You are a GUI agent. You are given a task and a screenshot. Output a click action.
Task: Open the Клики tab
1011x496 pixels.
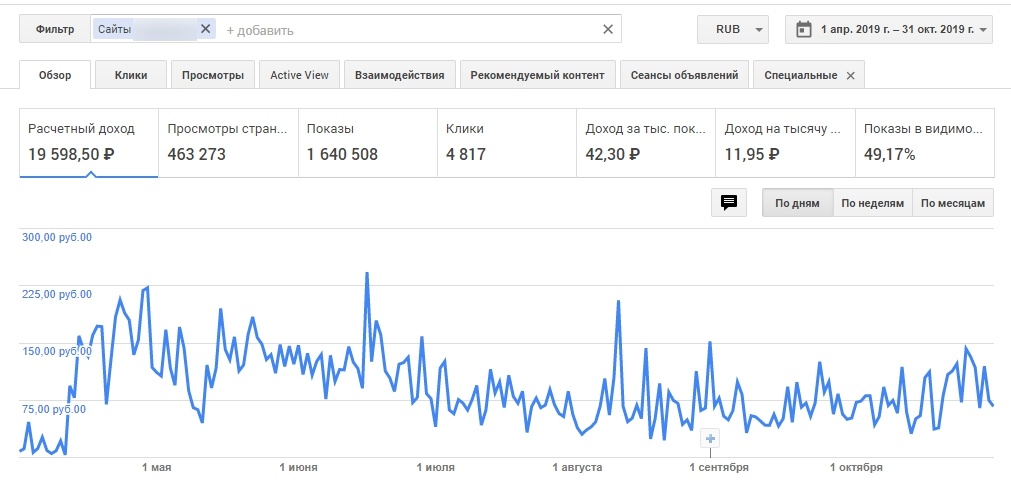(131, 75)
